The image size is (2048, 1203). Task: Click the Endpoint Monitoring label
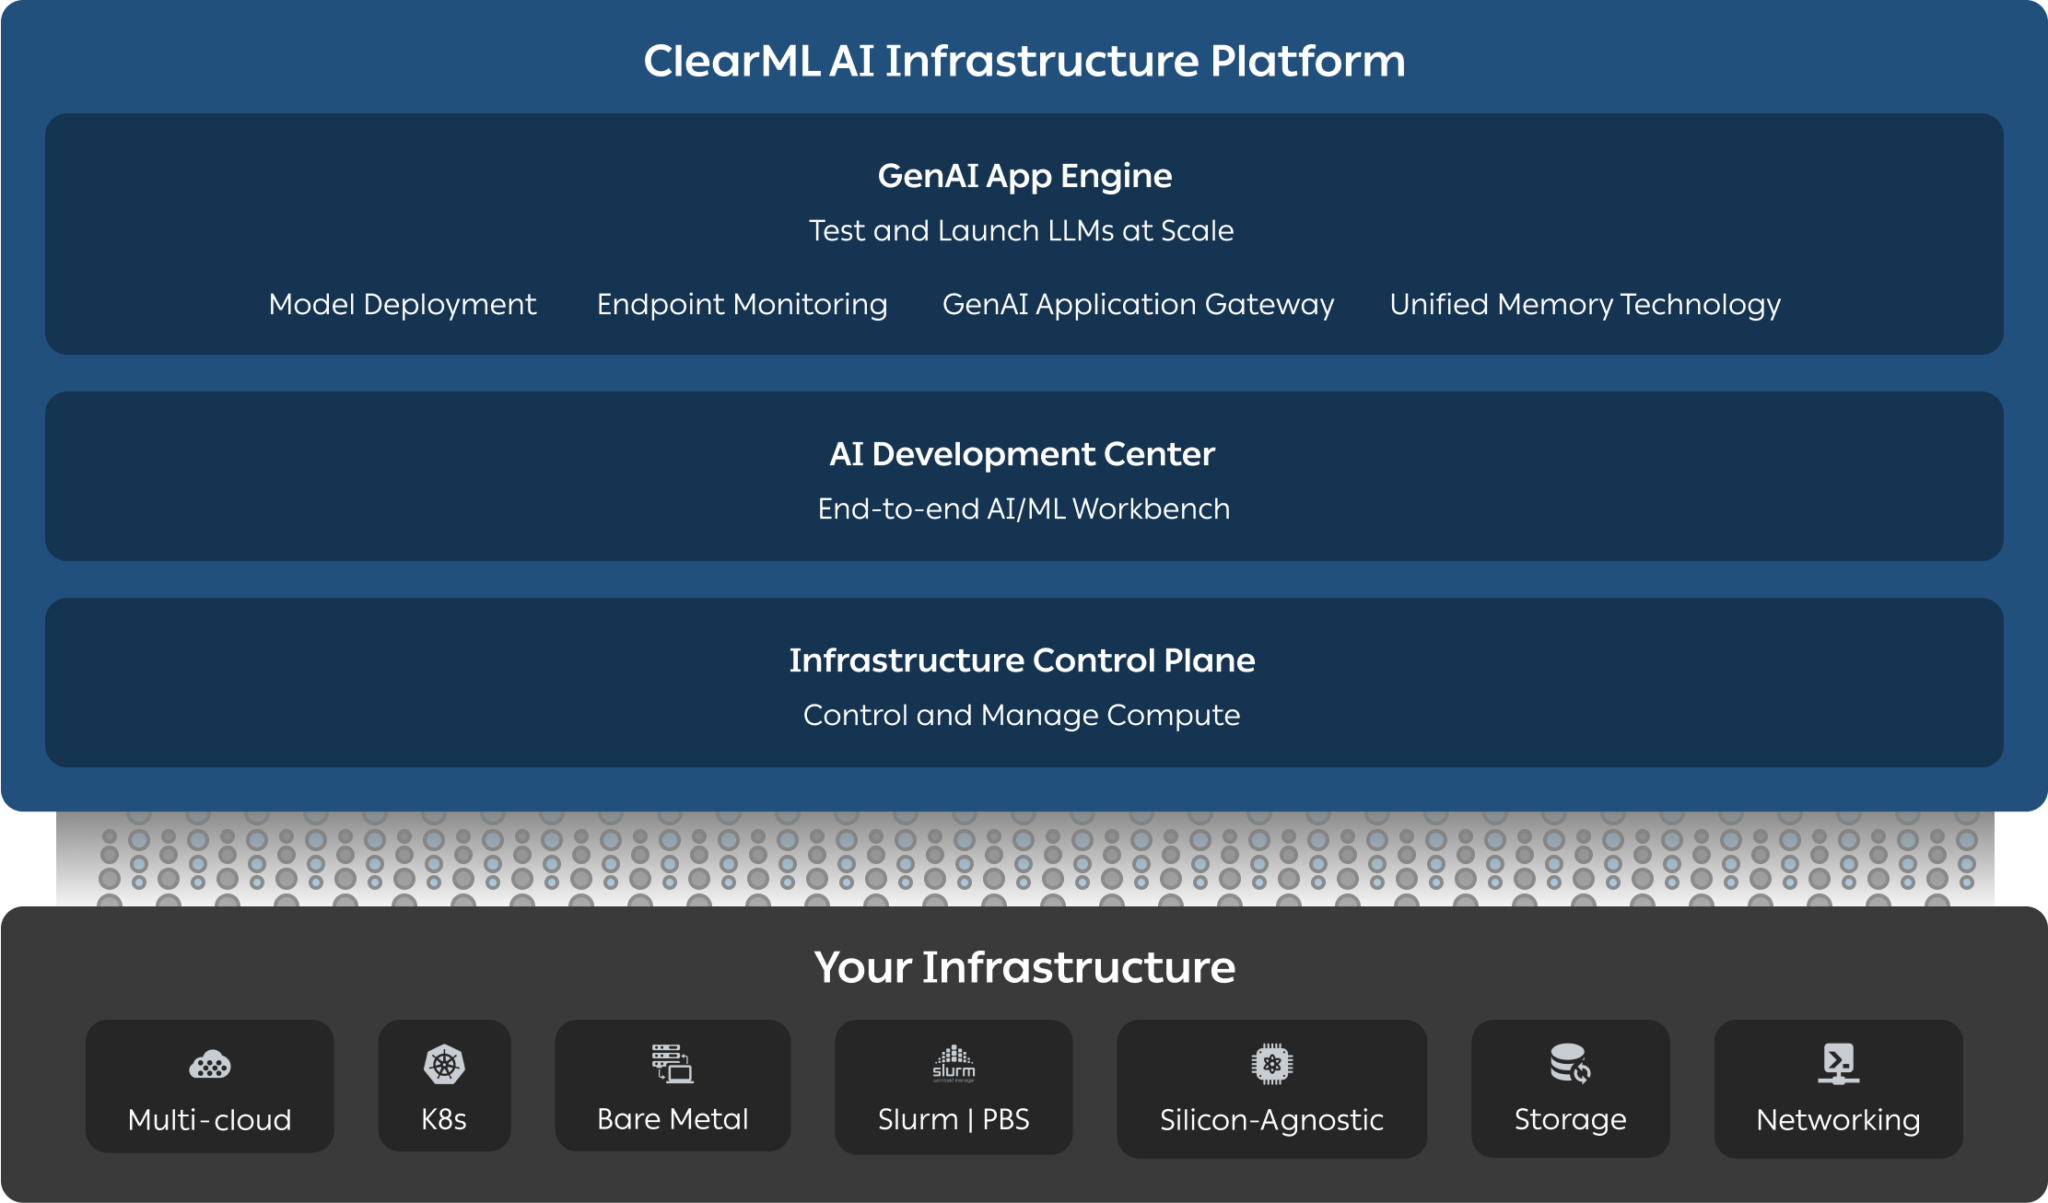[x=742, y=305]
